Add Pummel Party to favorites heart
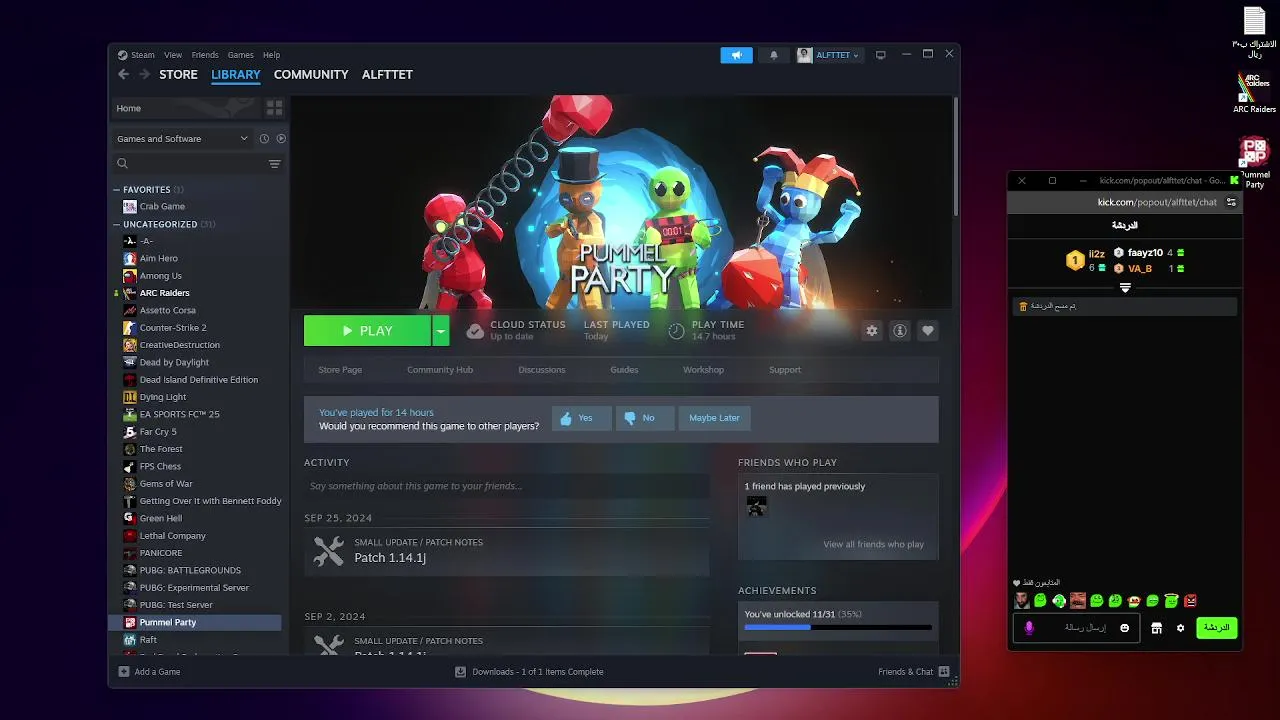 coord(928,331)
